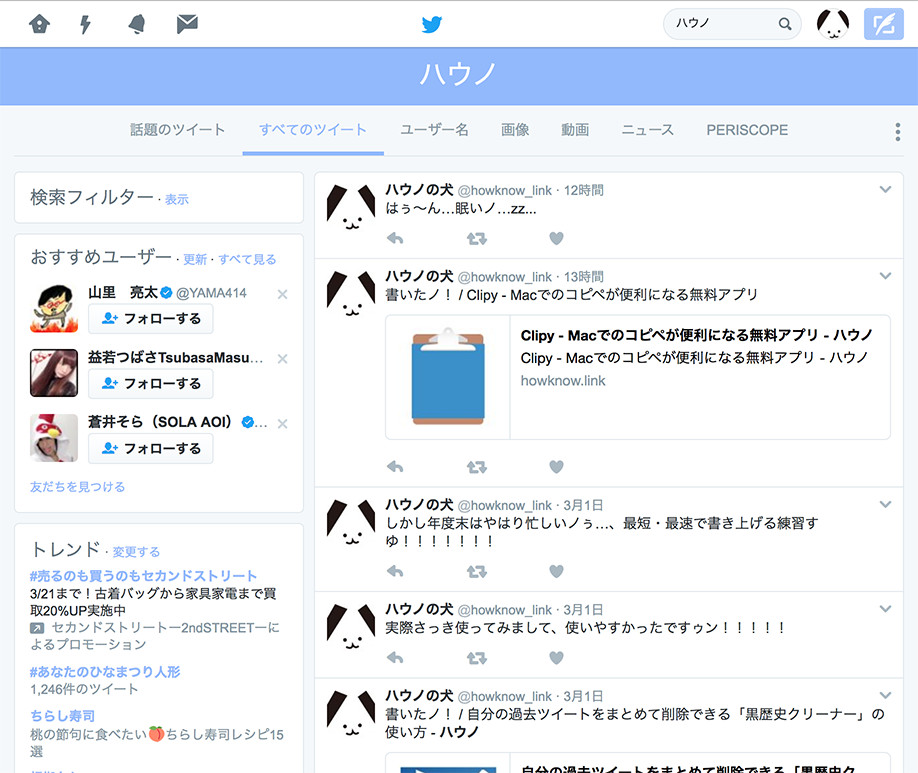This screenshot has width=918, height=773.
Task: Open the ニュース tab
Action: (647, 130)
